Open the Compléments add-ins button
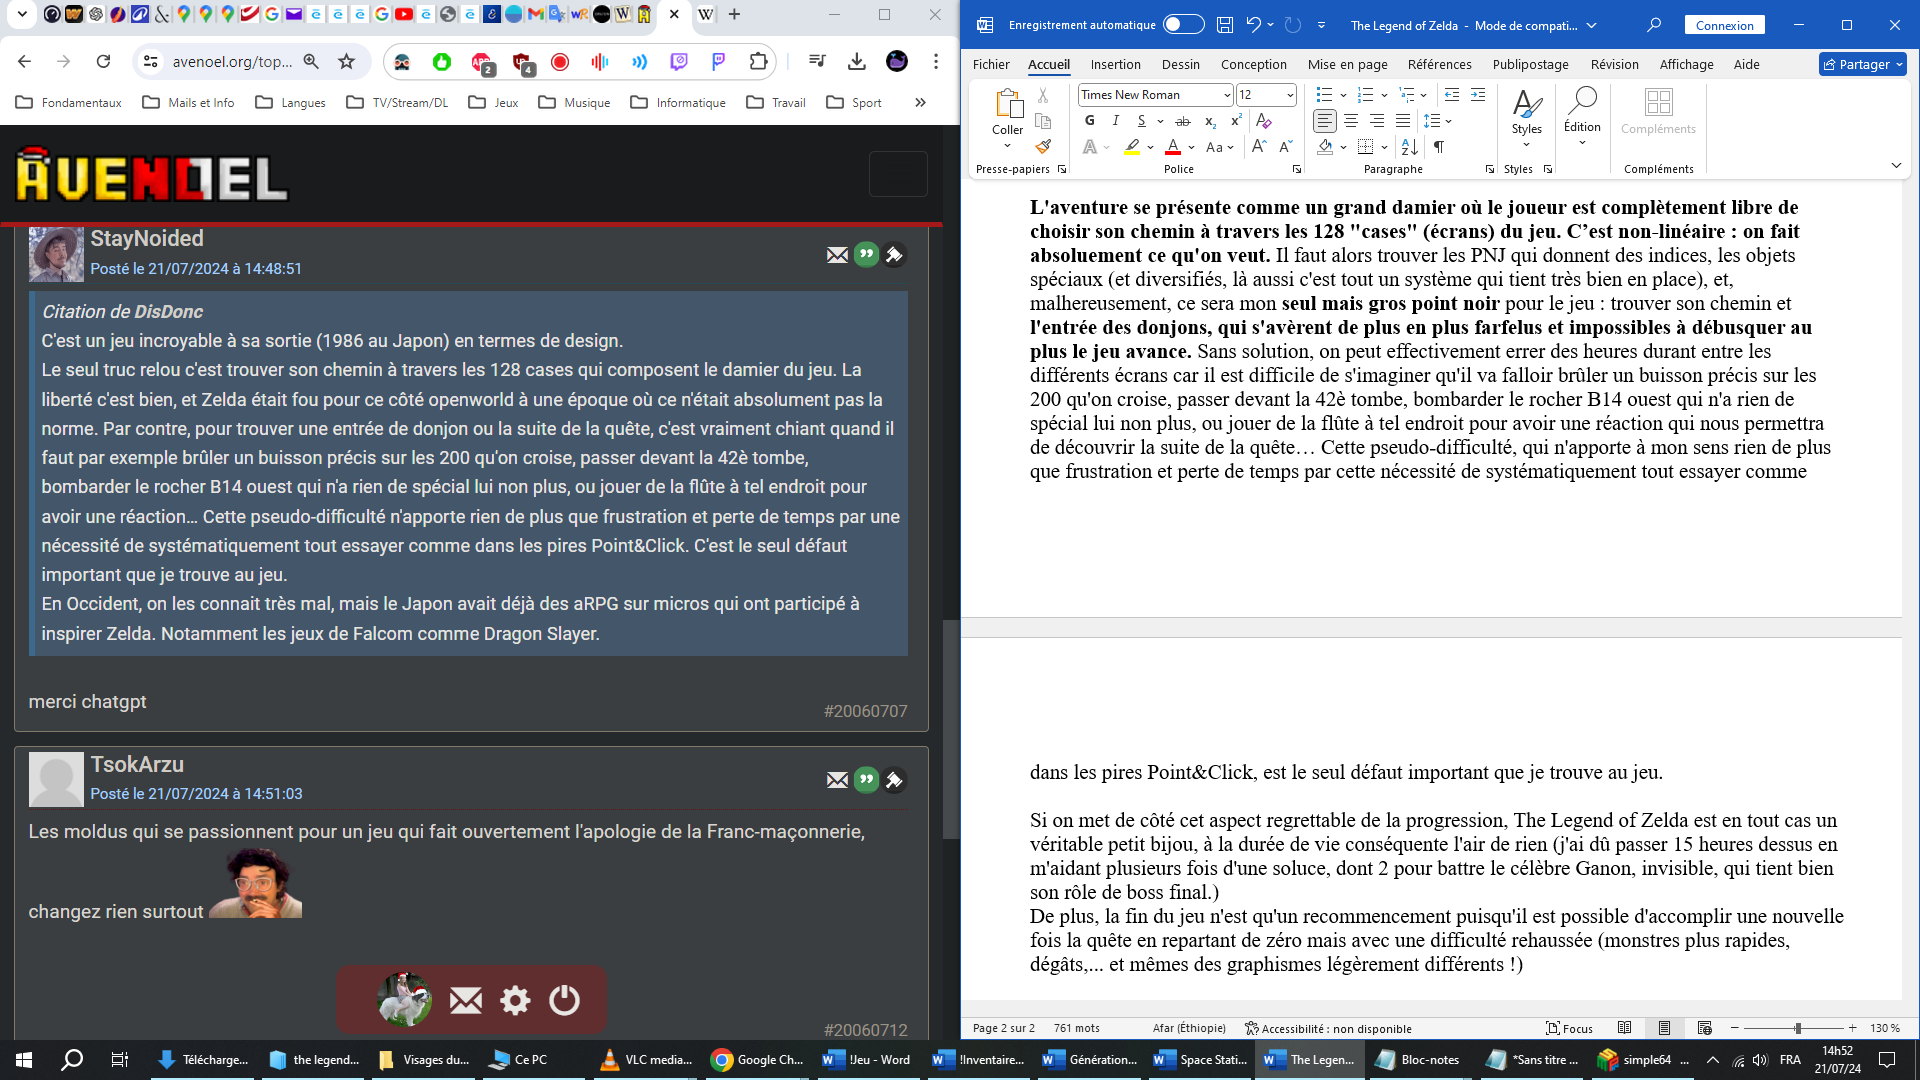The width and height of the screenshot is (1920, 1080). 1658,112
